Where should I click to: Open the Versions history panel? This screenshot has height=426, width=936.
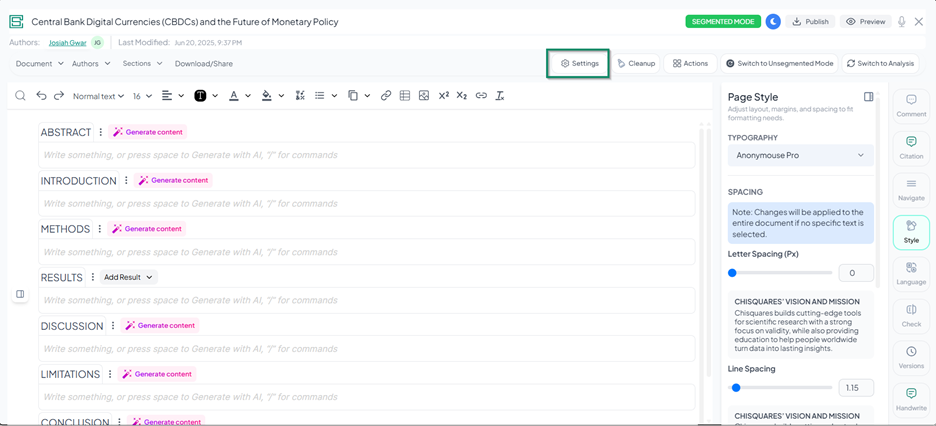911,357
